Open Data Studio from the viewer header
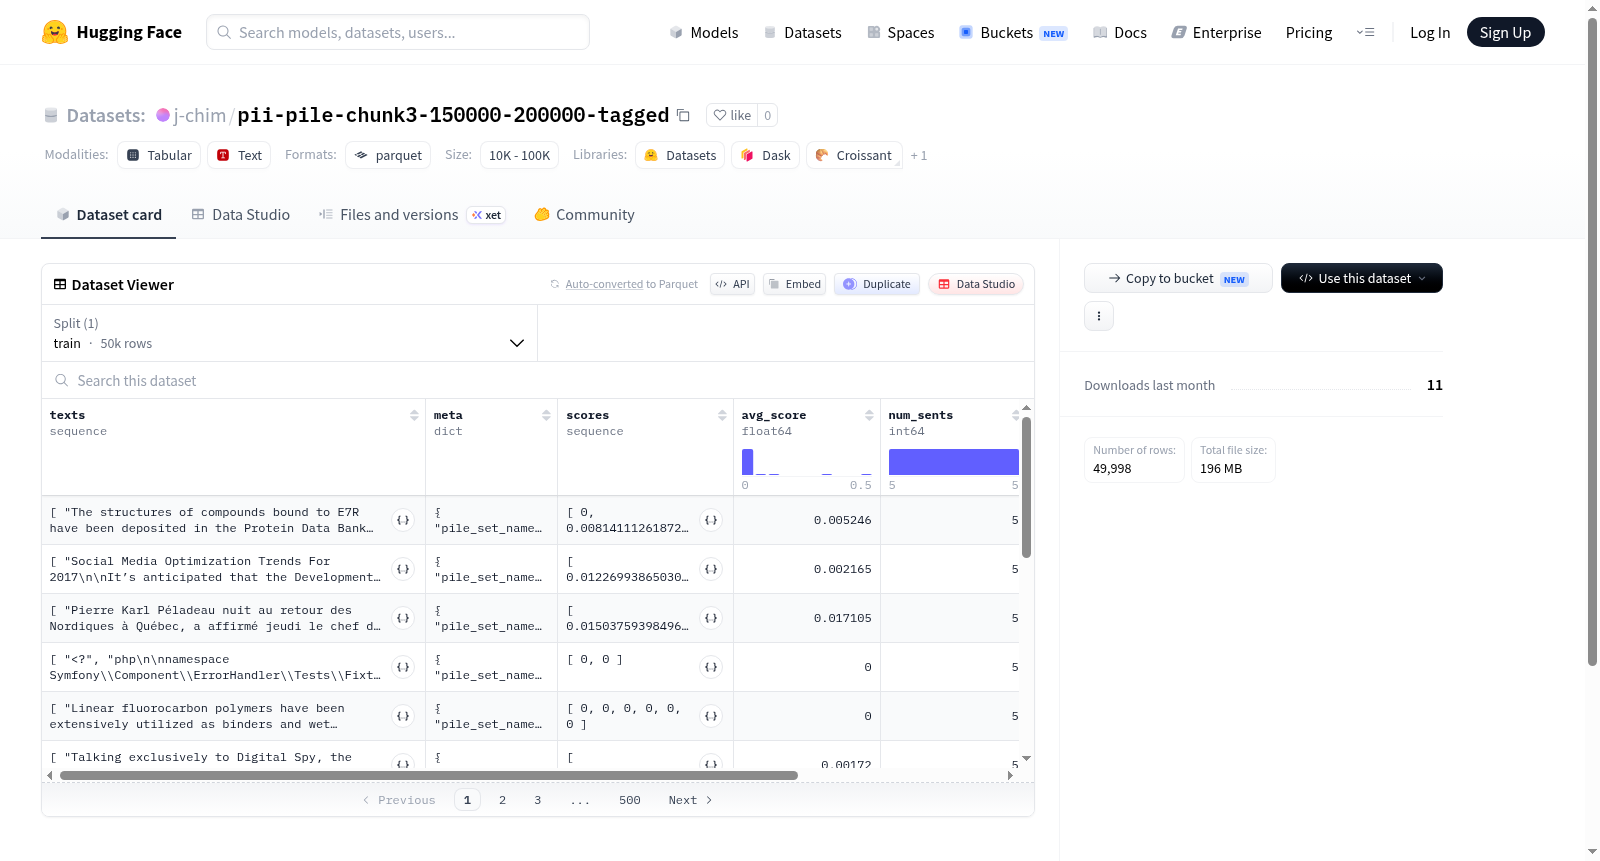 976,284
